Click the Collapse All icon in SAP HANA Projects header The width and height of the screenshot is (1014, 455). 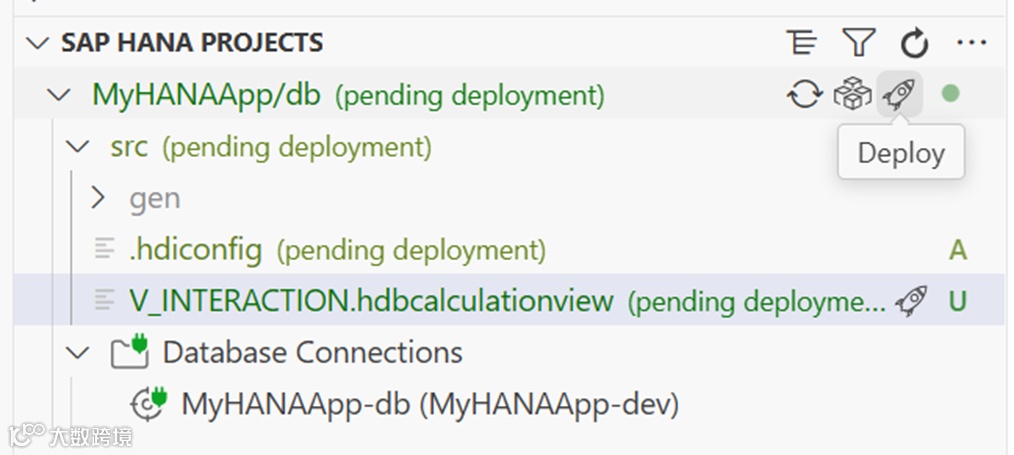pos(802,43)
